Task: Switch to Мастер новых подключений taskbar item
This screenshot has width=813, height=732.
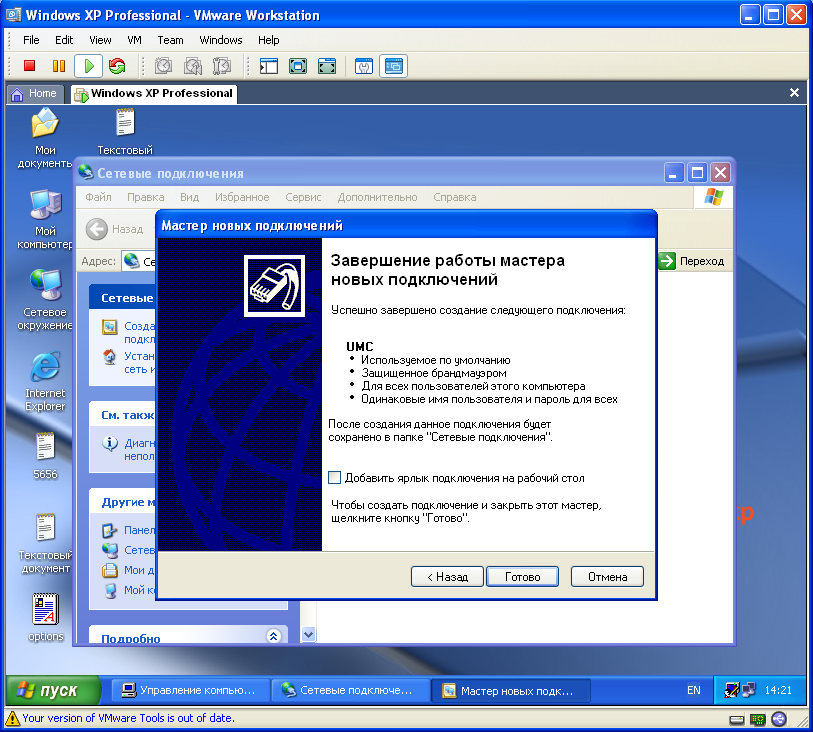Action: pos(510,691)
